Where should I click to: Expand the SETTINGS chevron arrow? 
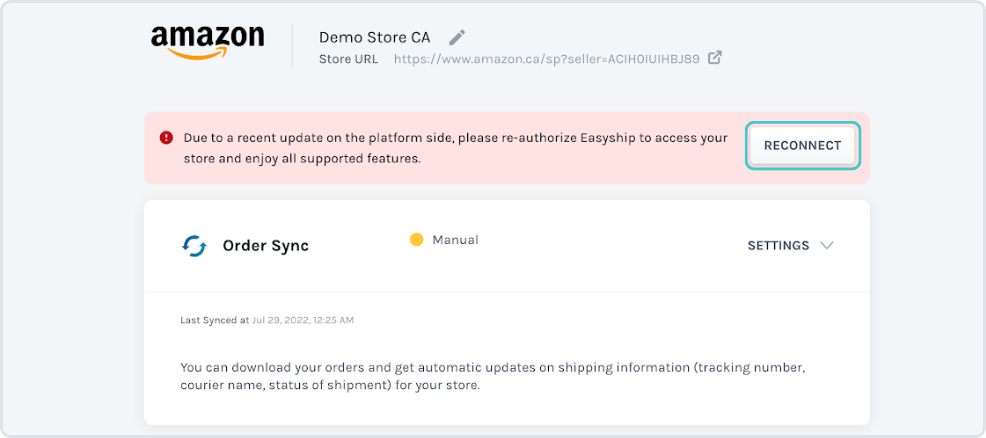827,245
